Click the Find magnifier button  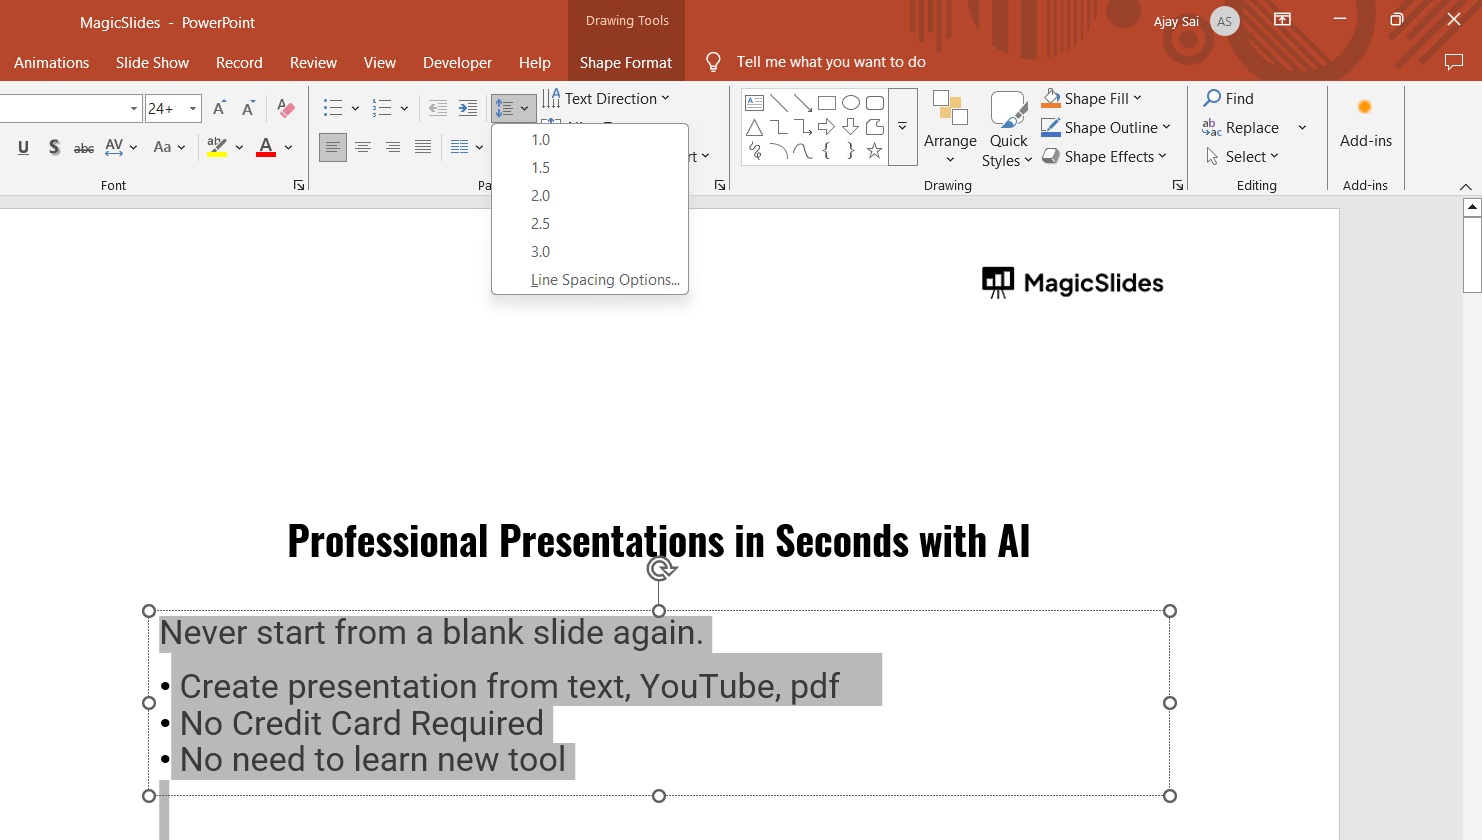[x=1228, y=98]
